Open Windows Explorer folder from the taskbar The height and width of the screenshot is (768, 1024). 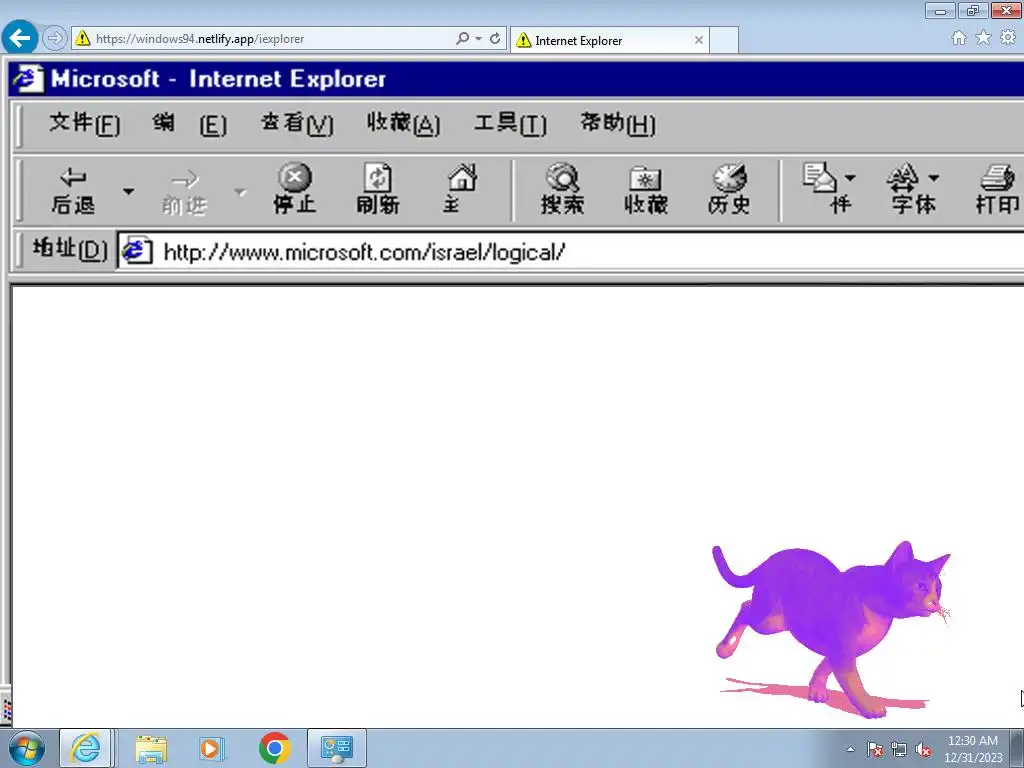[x=151, y=748]
